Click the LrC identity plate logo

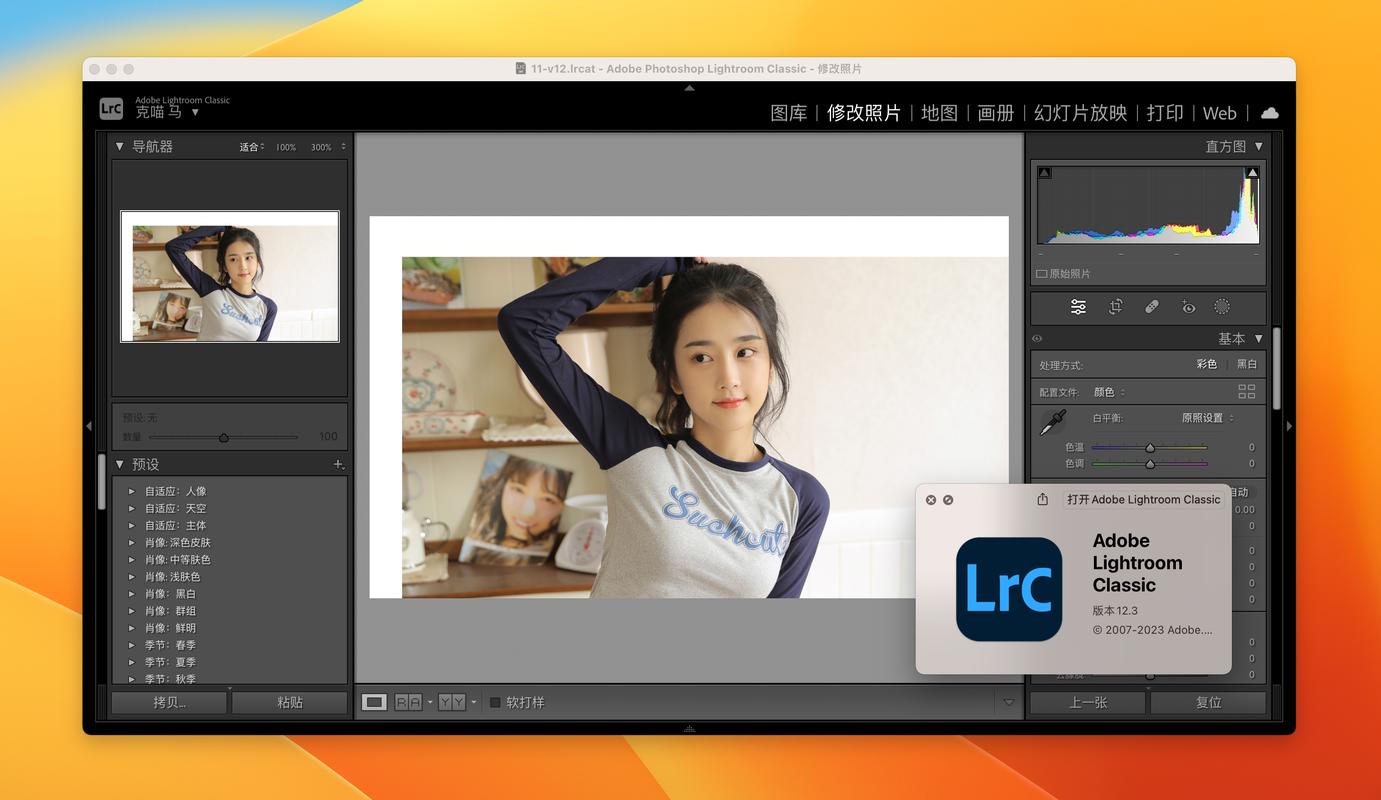pos(111,108)
